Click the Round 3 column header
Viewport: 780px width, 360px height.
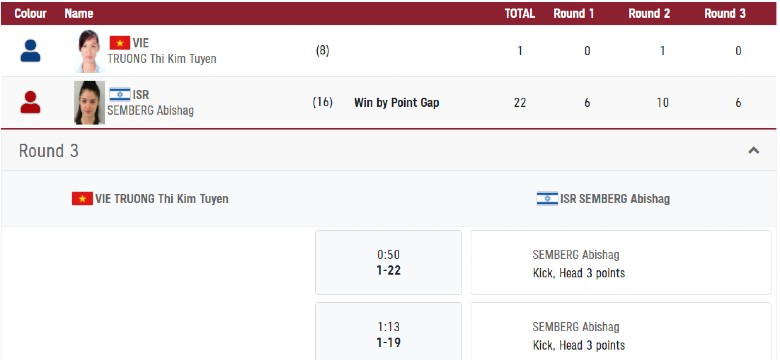click(x=725, y=13)
